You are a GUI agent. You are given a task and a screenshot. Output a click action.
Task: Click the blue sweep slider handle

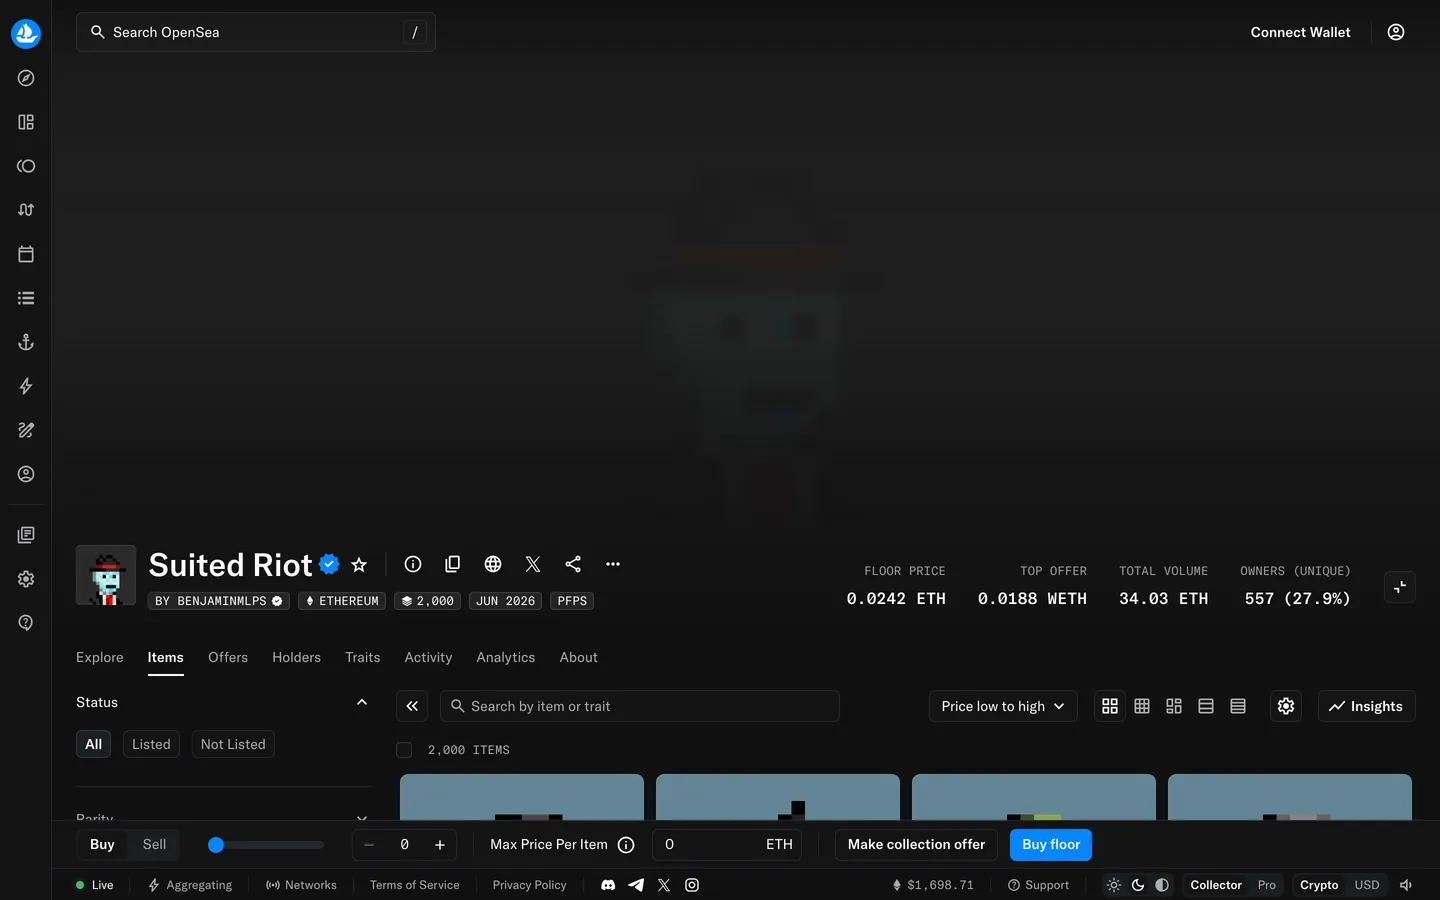point(216,845)
